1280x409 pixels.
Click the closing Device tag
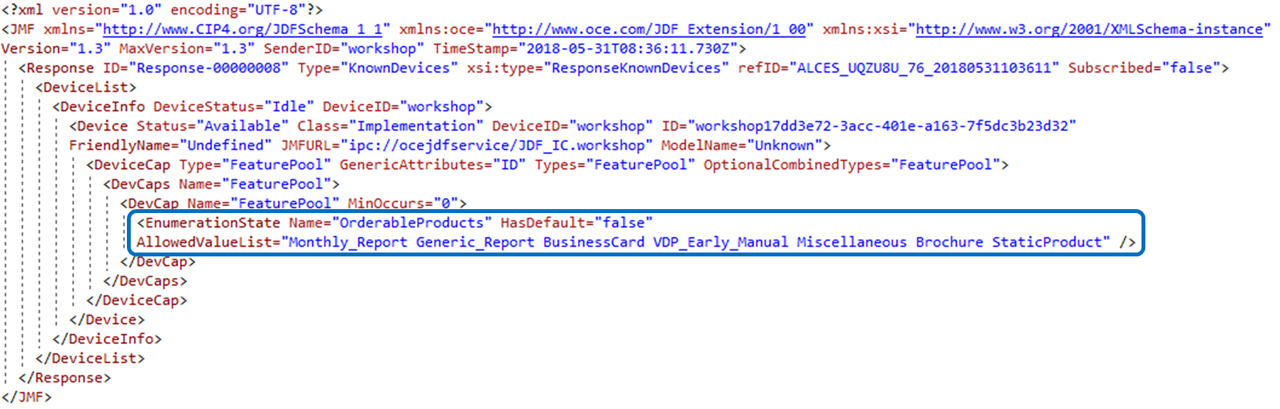105,320
